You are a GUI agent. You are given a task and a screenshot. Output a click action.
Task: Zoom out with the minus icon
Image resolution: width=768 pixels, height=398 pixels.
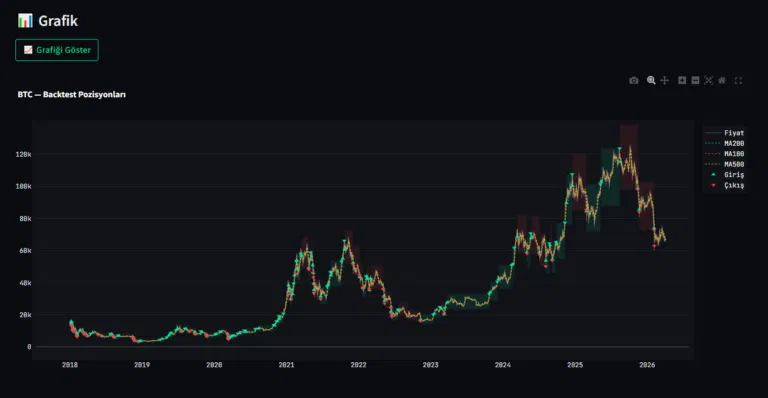tap(695, 80)
